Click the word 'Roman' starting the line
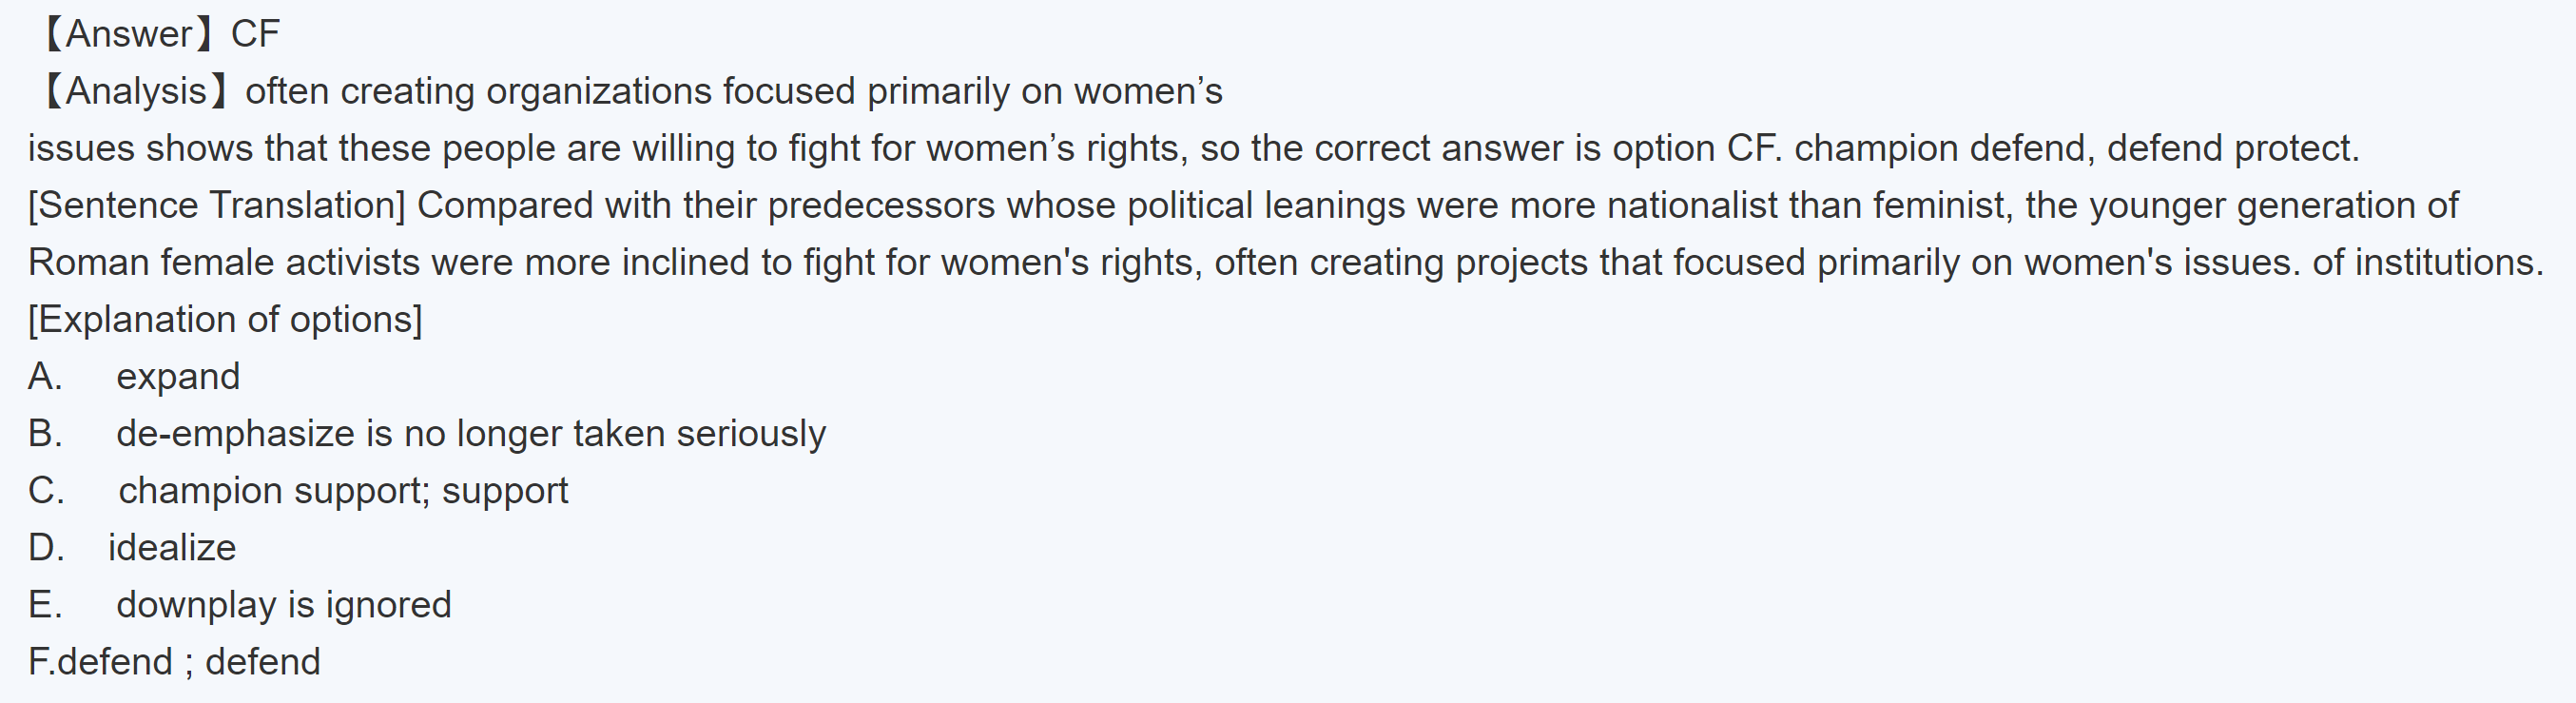Viewport: 2576px width, 703px height. pos(88,262)
